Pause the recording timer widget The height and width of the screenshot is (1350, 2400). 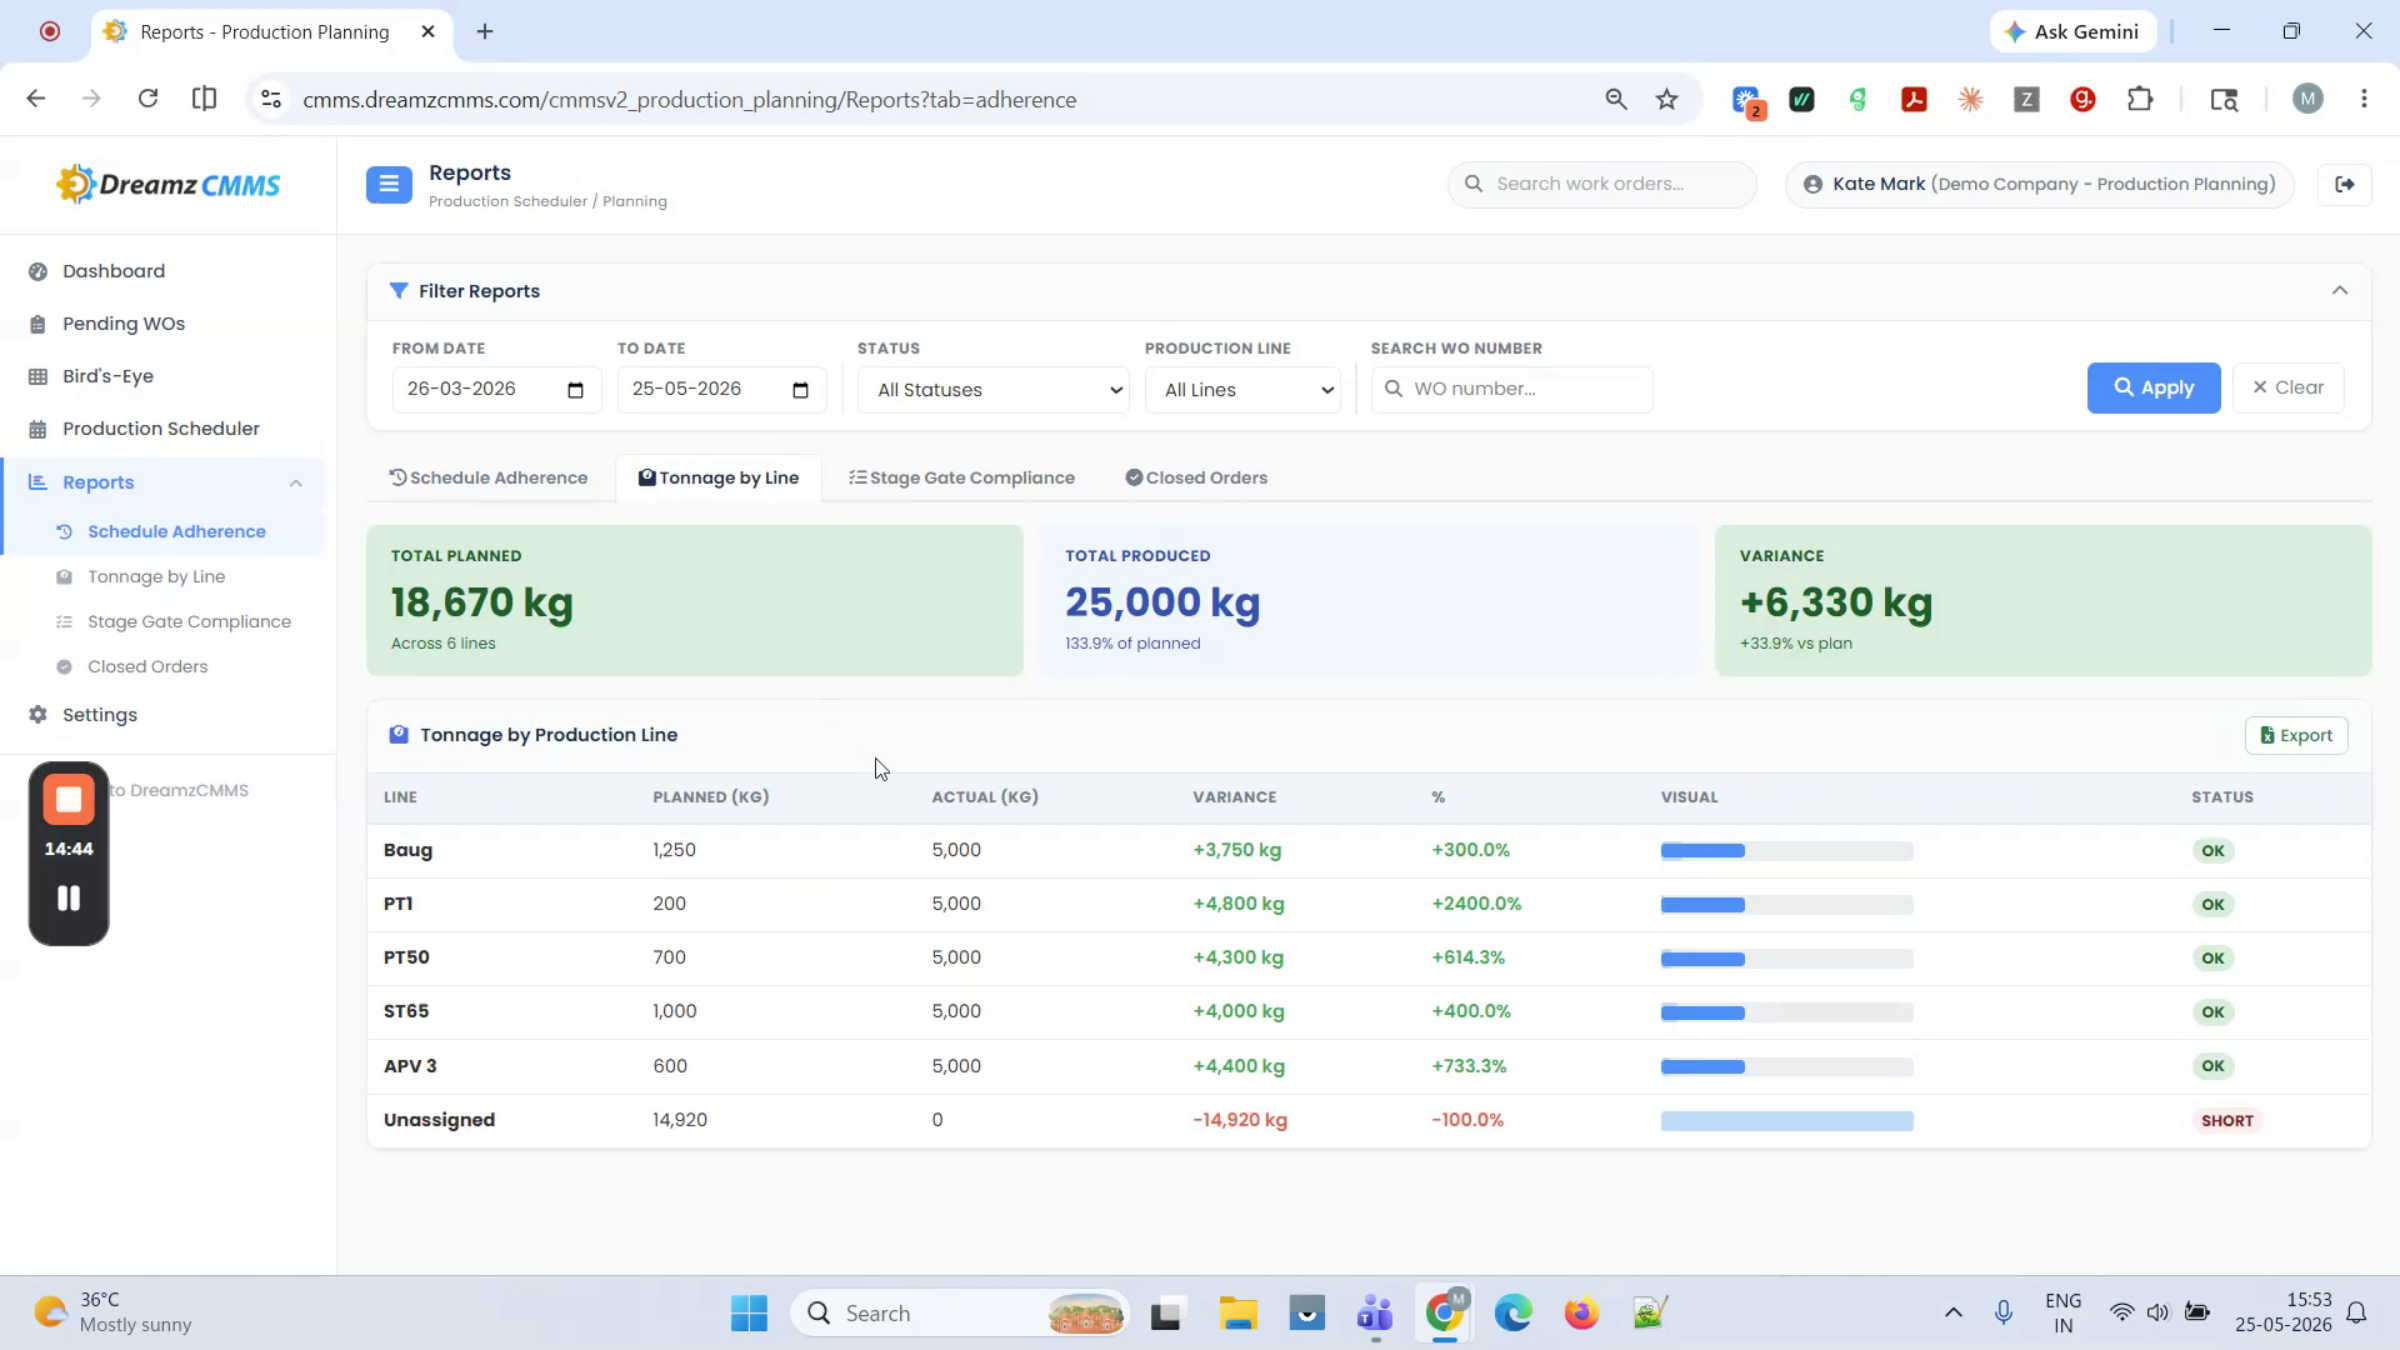pos(68,898)
